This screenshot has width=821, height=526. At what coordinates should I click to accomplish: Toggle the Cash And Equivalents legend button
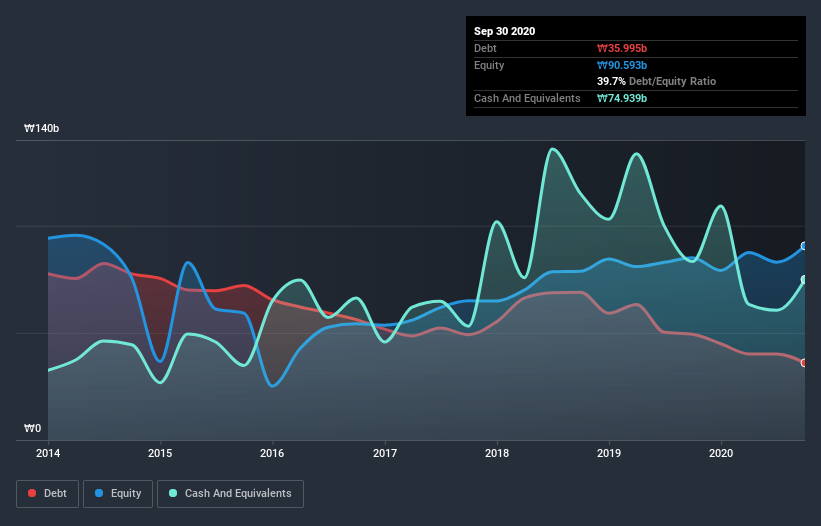(230, 494)
